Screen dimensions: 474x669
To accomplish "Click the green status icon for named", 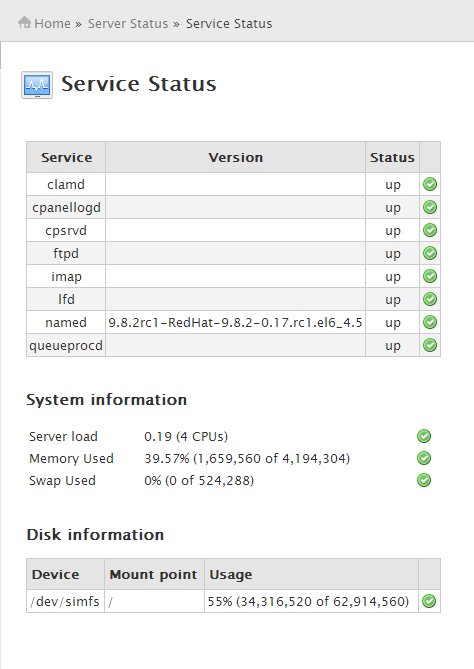I will [430, 322].
